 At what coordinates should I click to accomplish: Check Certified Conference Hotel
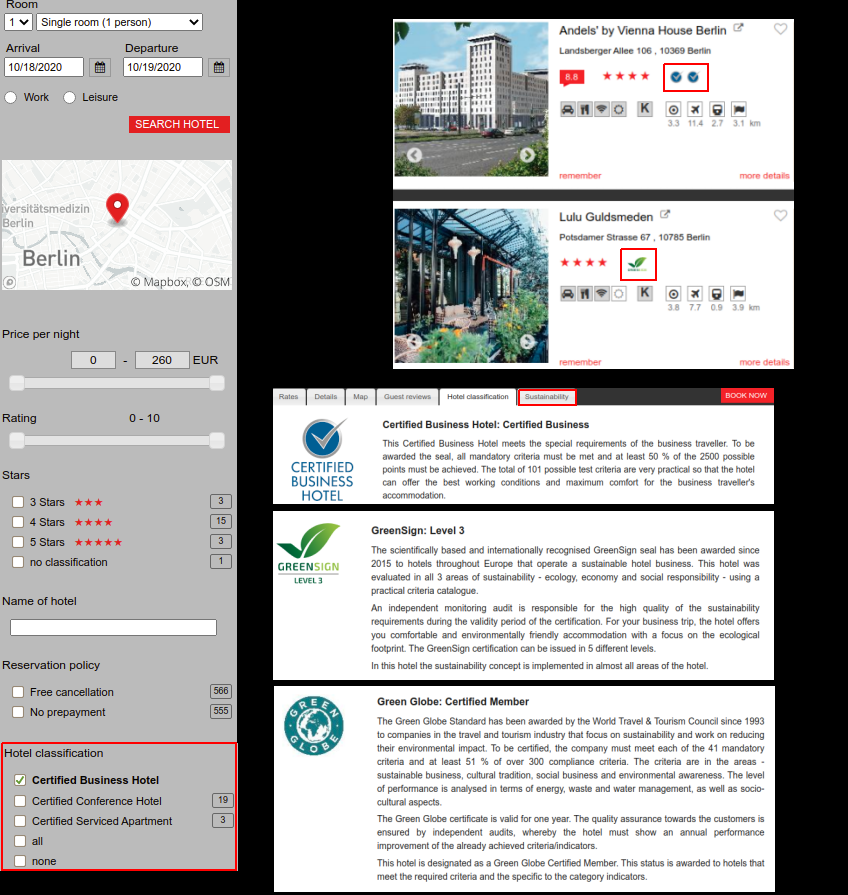coord(20,801)
